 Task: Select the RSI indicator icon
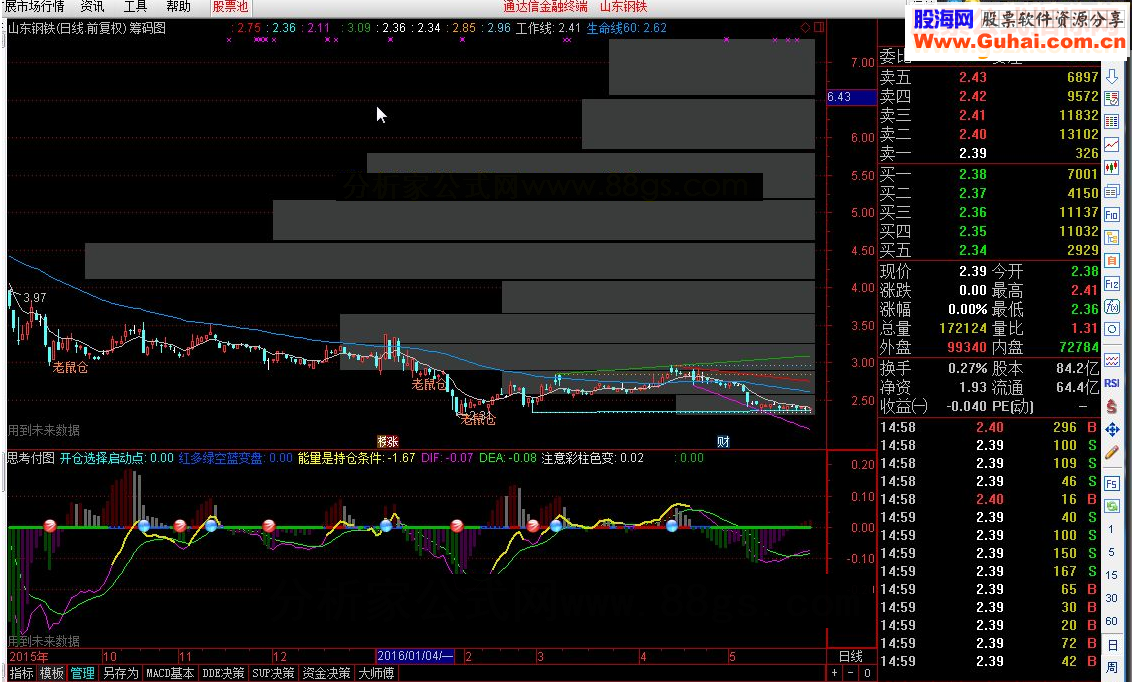1112,383
